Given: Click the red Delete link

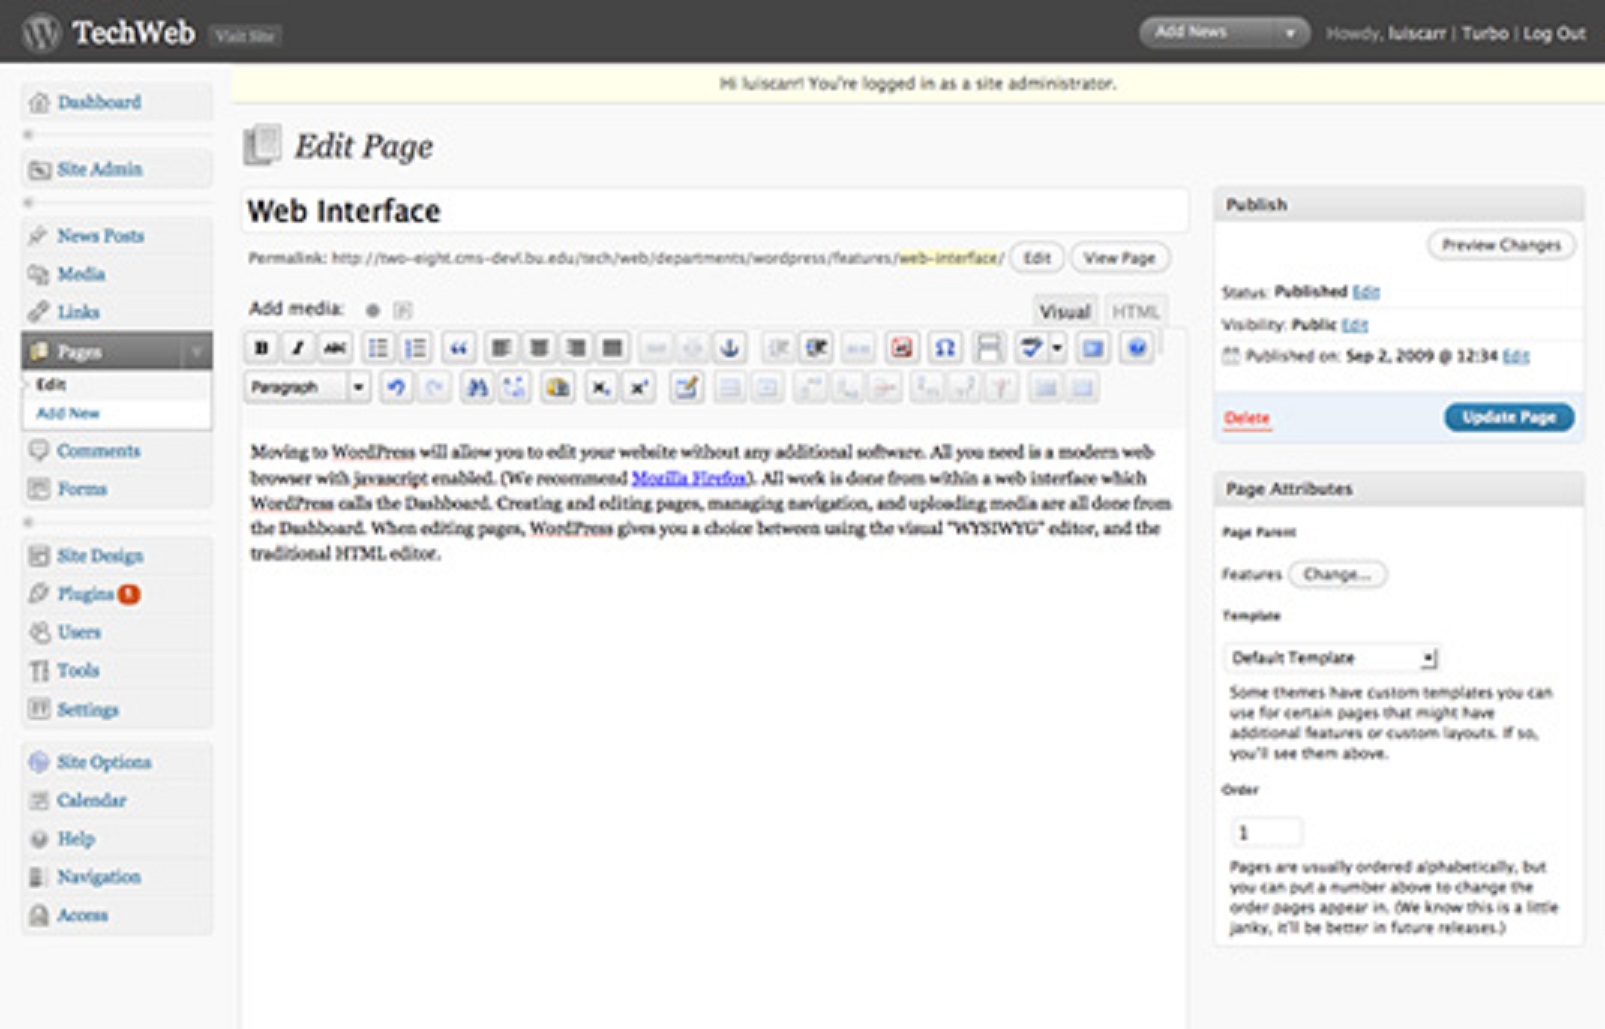Looking at the screenshot, I should (x=1247, y=418).
